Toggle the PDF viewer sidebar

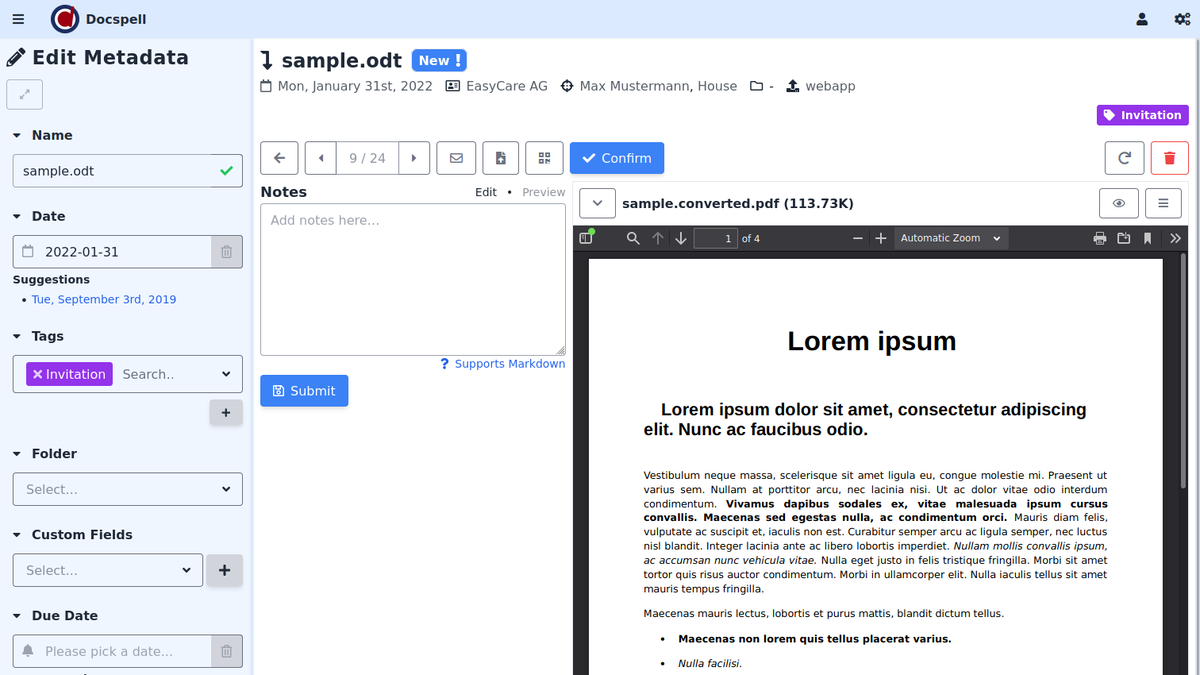586,238
